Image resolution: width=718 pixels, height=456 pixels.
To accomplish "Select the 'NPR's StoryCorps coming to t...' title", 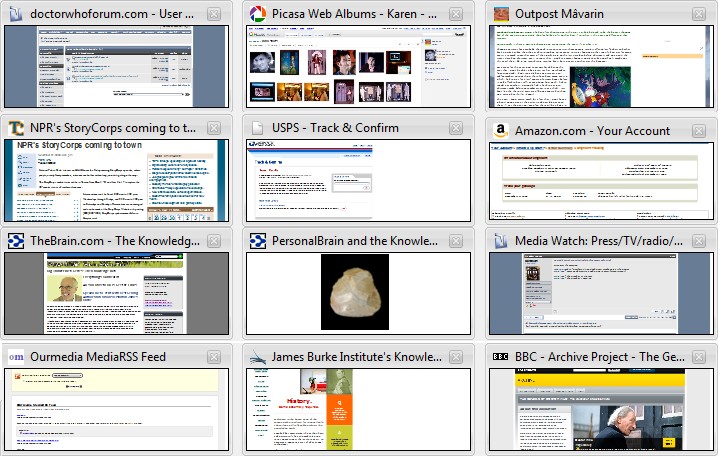I will (x=113, y=128).
